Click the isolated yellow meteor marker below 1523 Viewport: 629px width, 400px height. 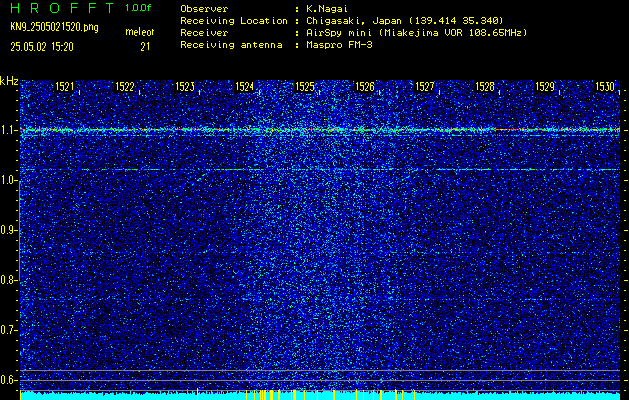tap(197, 394)
